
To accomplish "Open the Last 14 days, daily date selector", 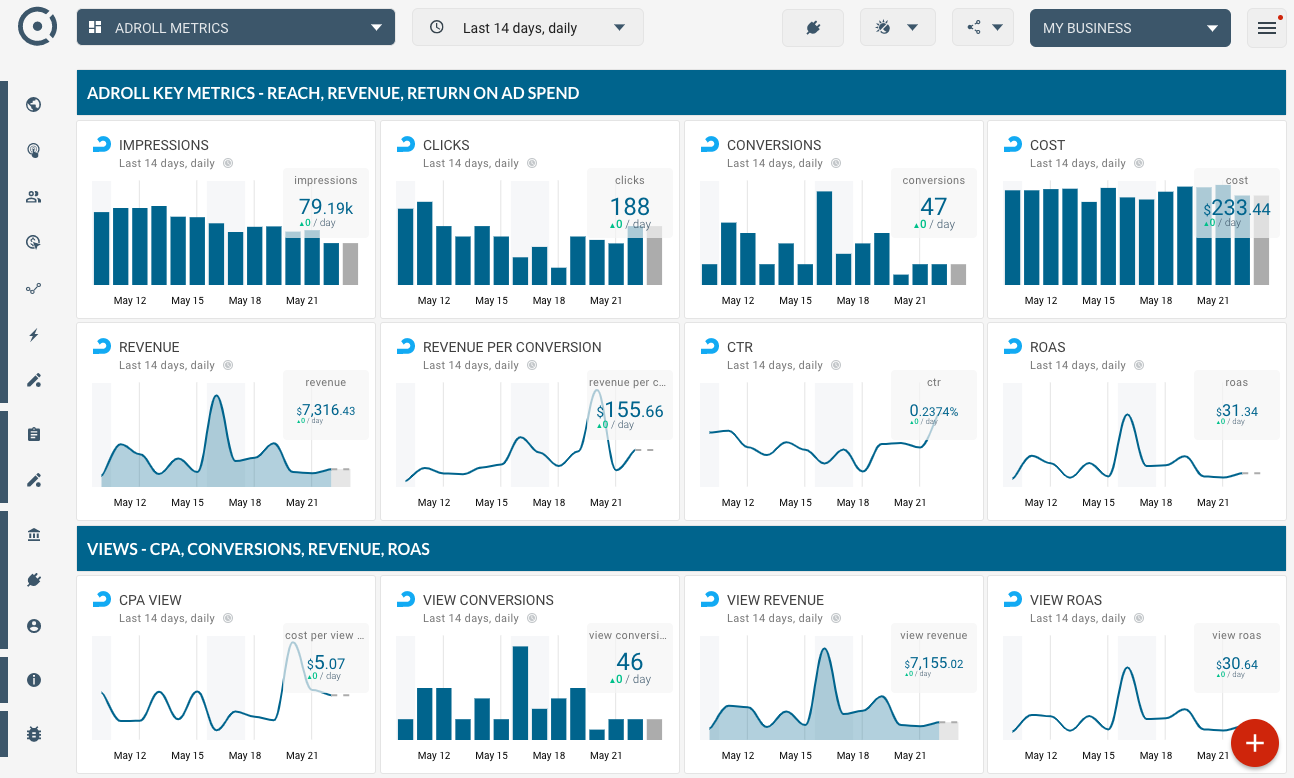I will pyautogui.click(x=528, y=28).
